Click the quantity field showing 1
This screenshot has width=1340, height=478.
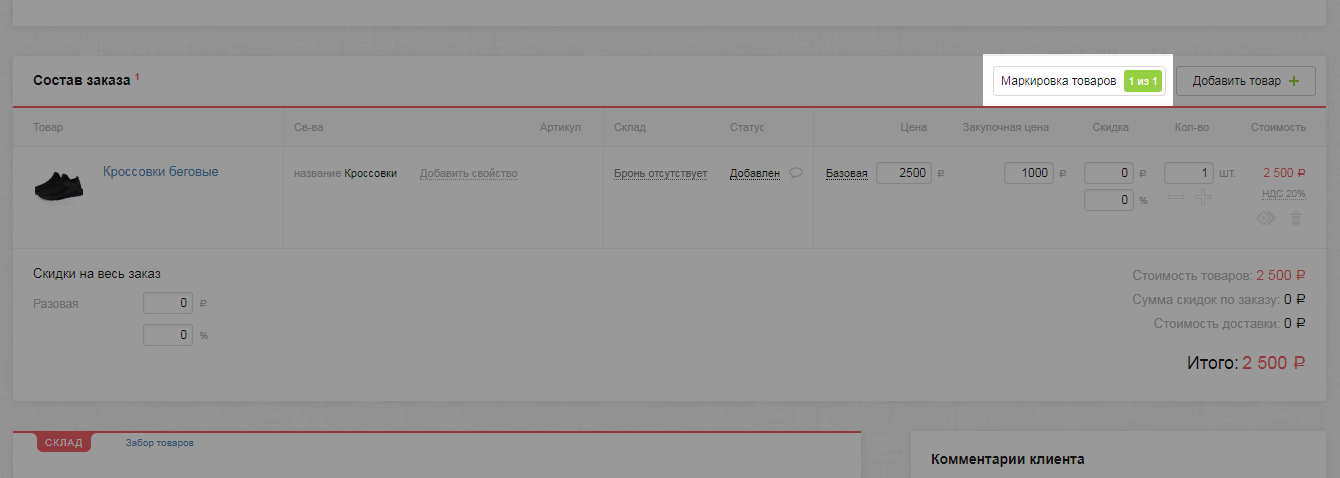click(1189, 173)
